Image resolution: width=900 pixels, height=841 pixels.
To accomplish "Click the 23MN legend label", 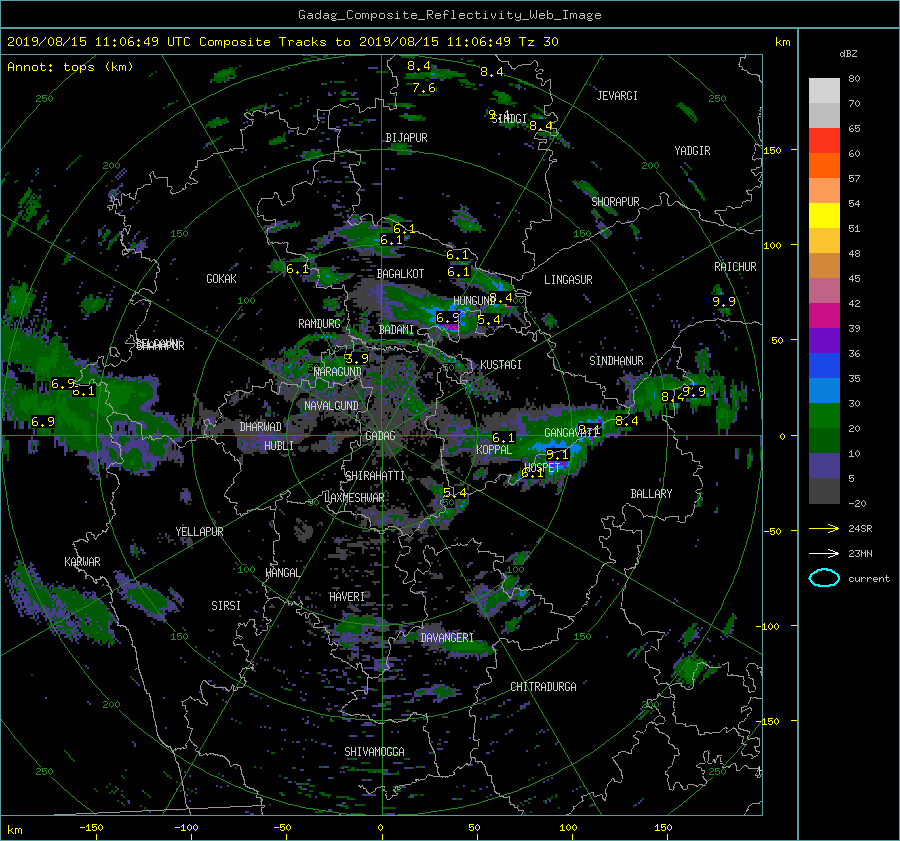I will [860, 553].
